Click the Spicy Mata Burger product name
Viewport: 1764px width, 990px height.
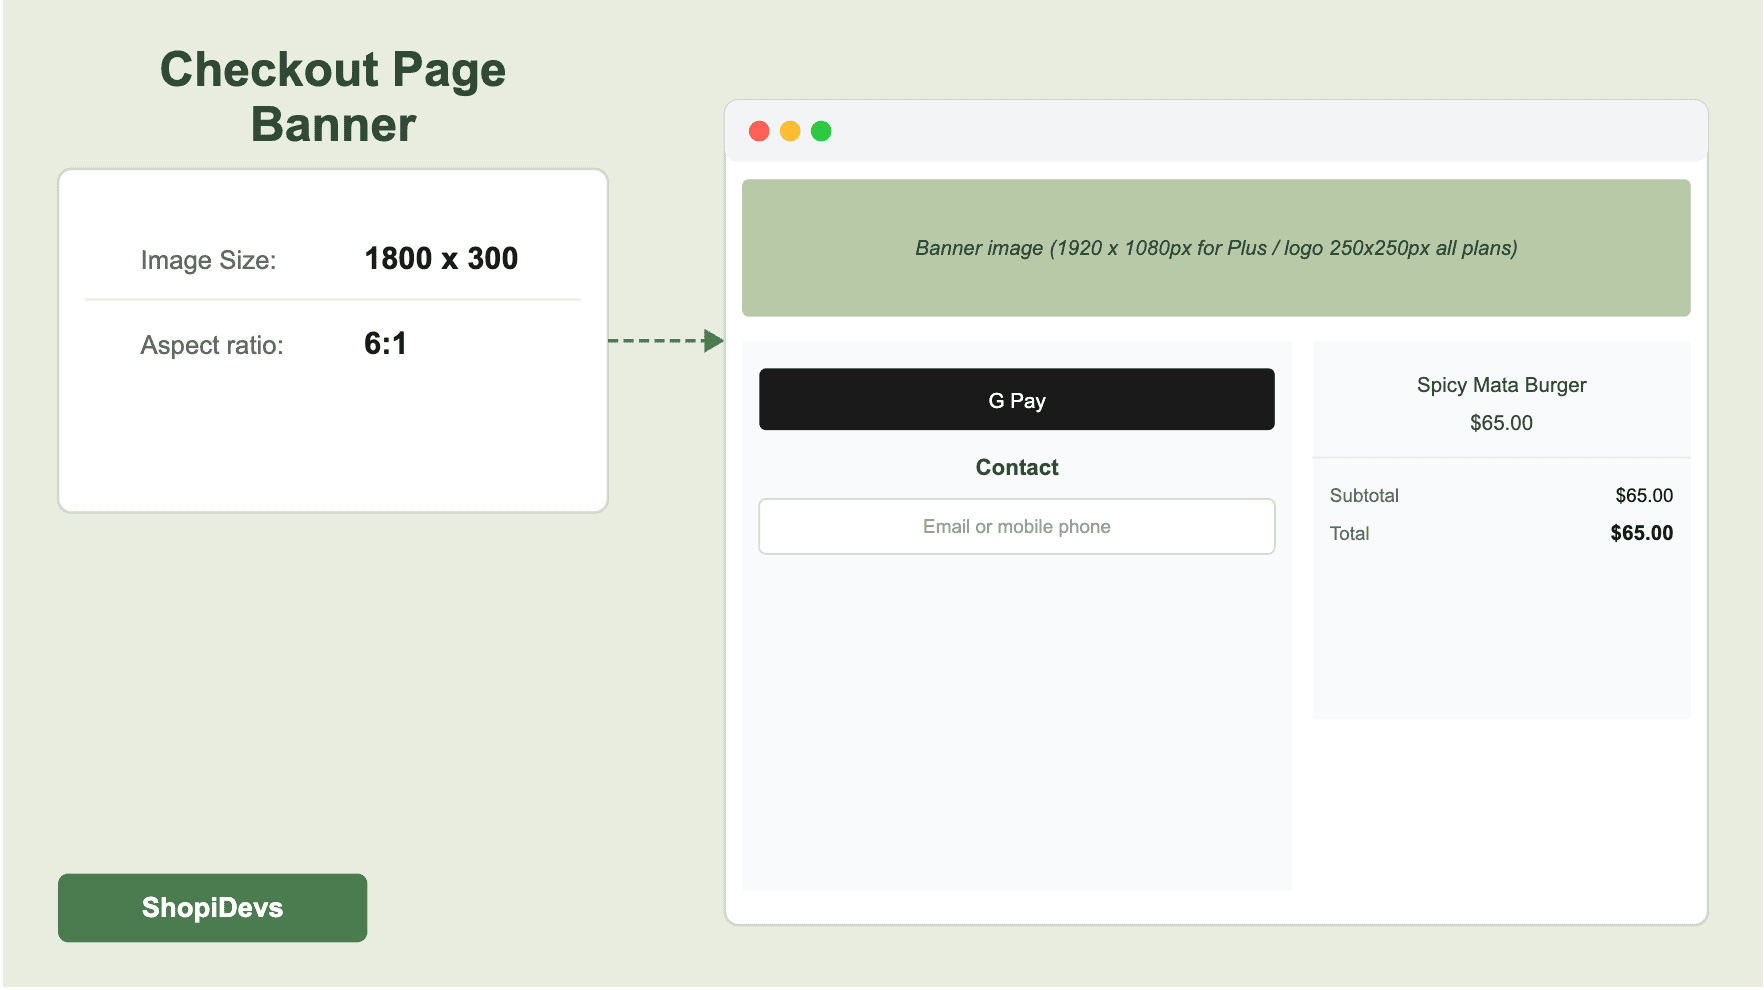[x=1501, y=385]
